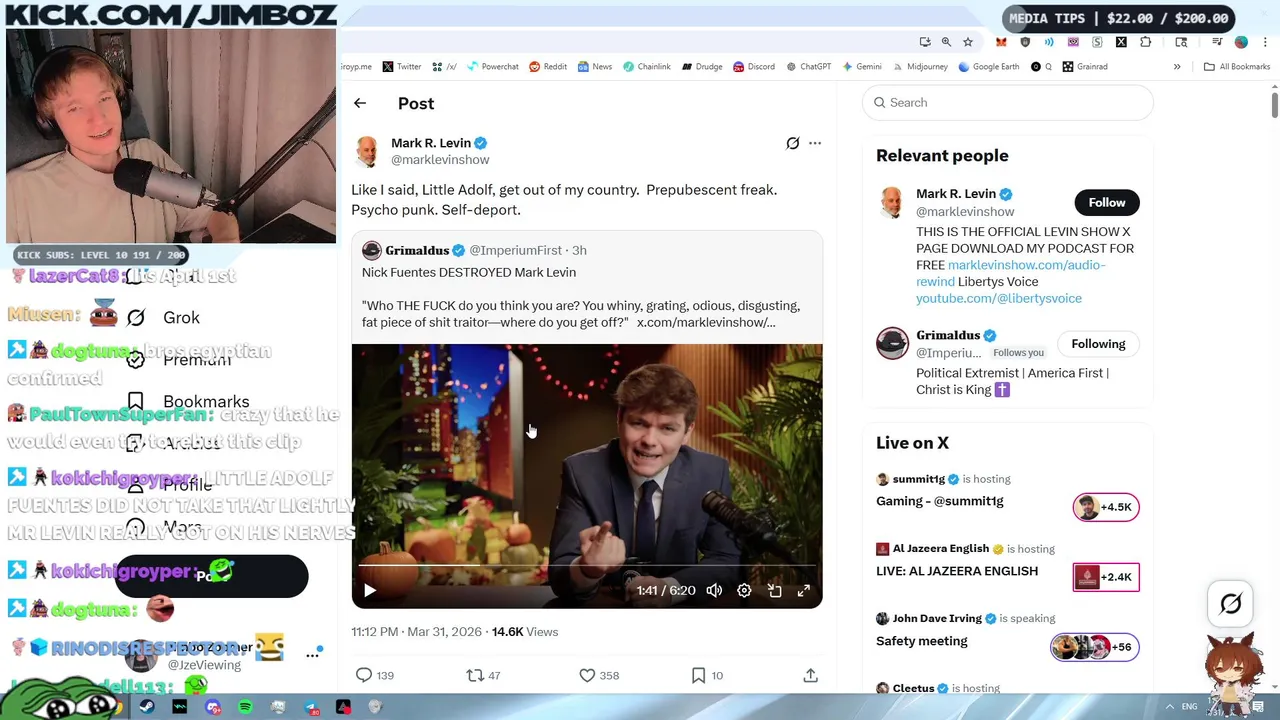
Task: Open Drudge bookmark
Action: [x=702, y=67]
